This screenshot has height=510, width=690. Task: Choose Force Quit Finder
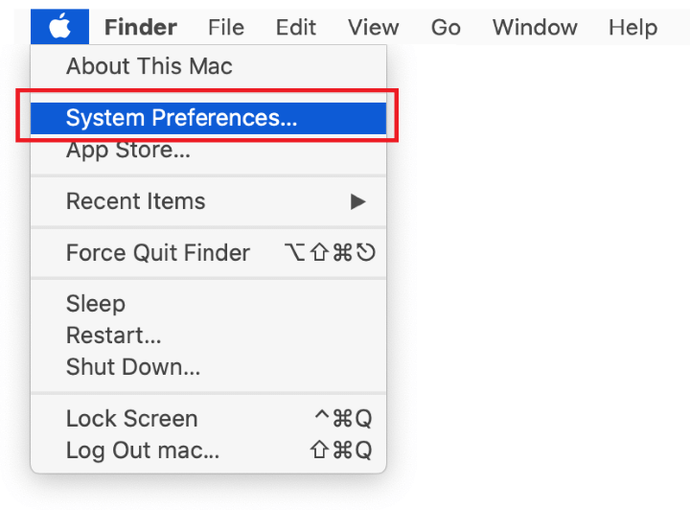[x=158, y=253]
